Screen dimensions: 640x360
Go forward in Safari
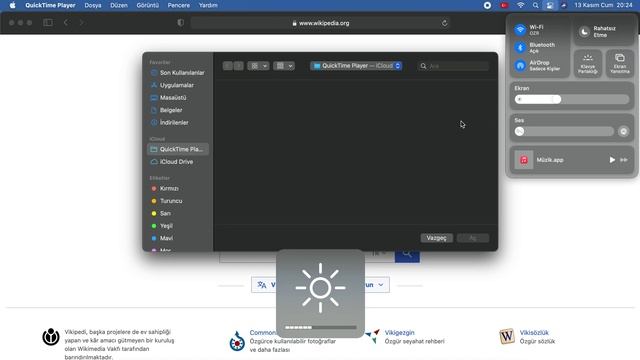tap(82, 22)
